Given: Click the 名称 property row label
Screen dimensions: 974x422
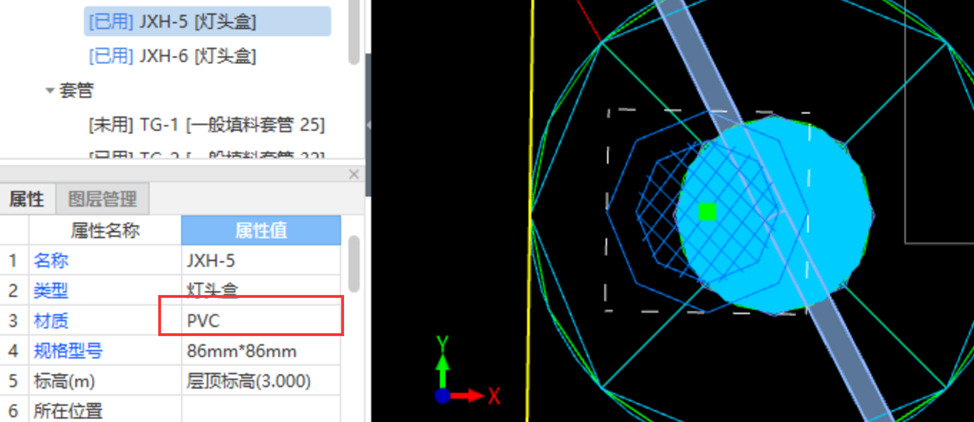Looking at the screenshot, I should click(51, 261).
